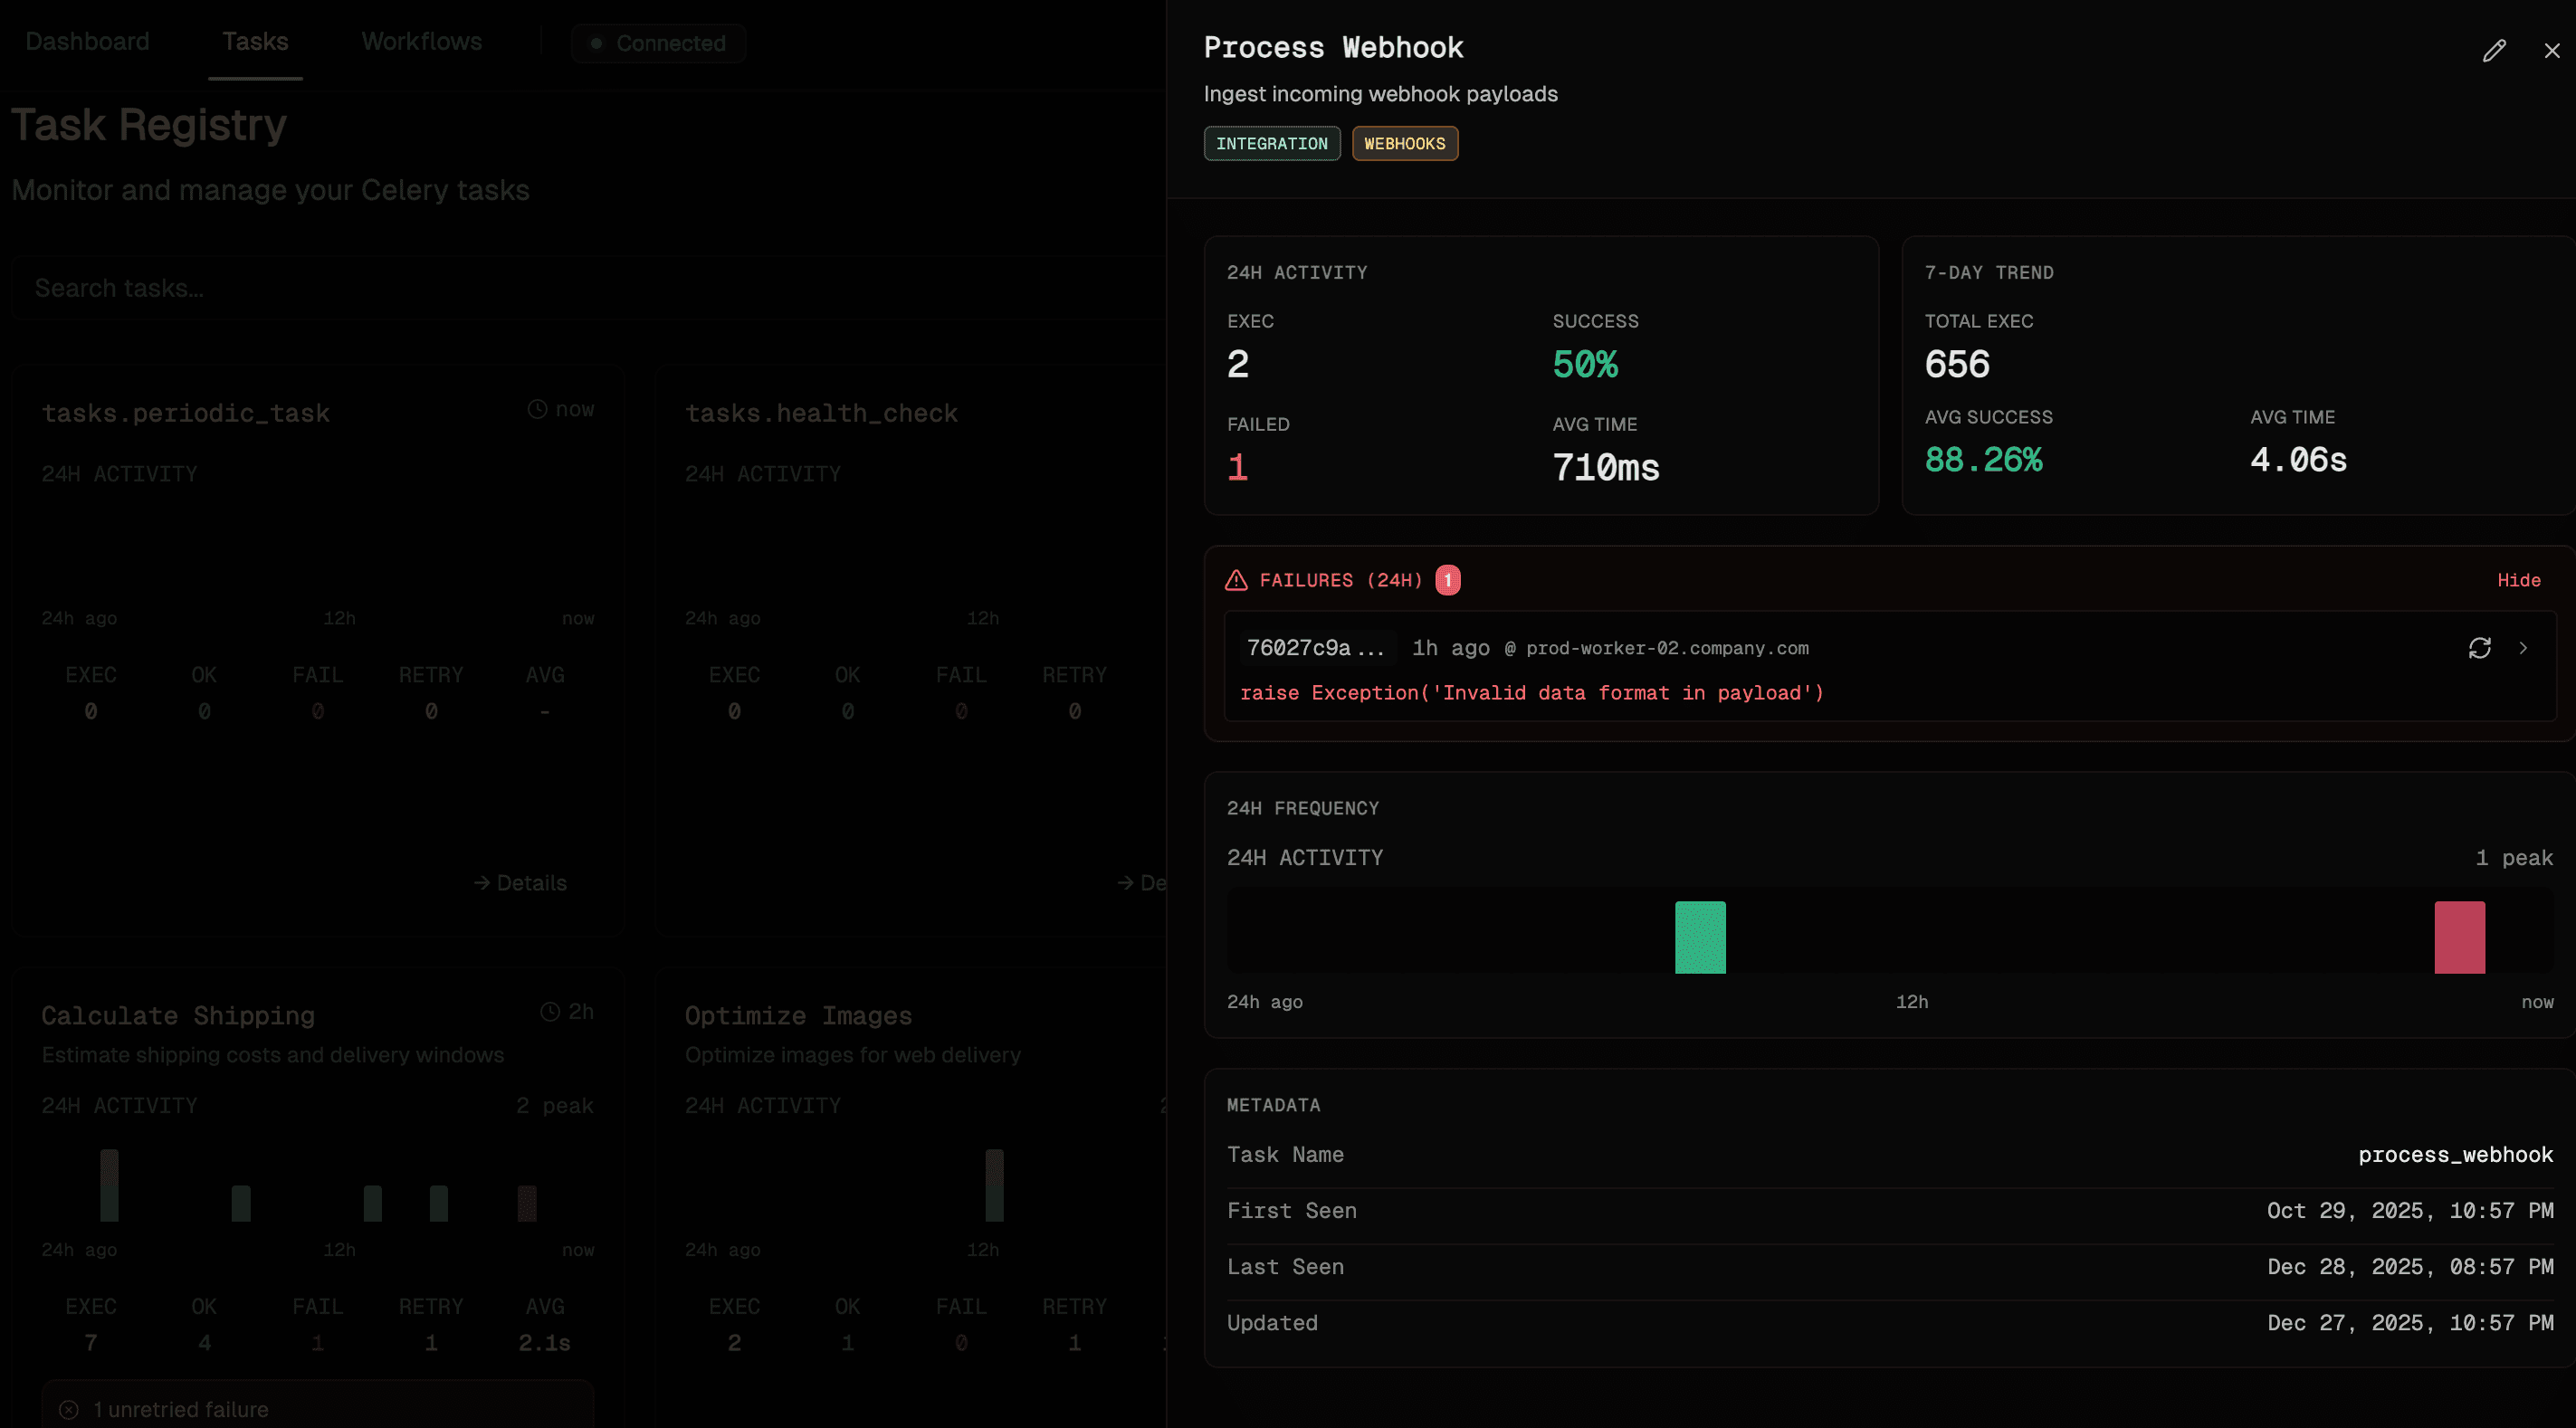The width and height of the screenshot is (2576, 1428).
Task: Click the warning triangle beside FAILURES (24H)
Action: click(1236, 580)
